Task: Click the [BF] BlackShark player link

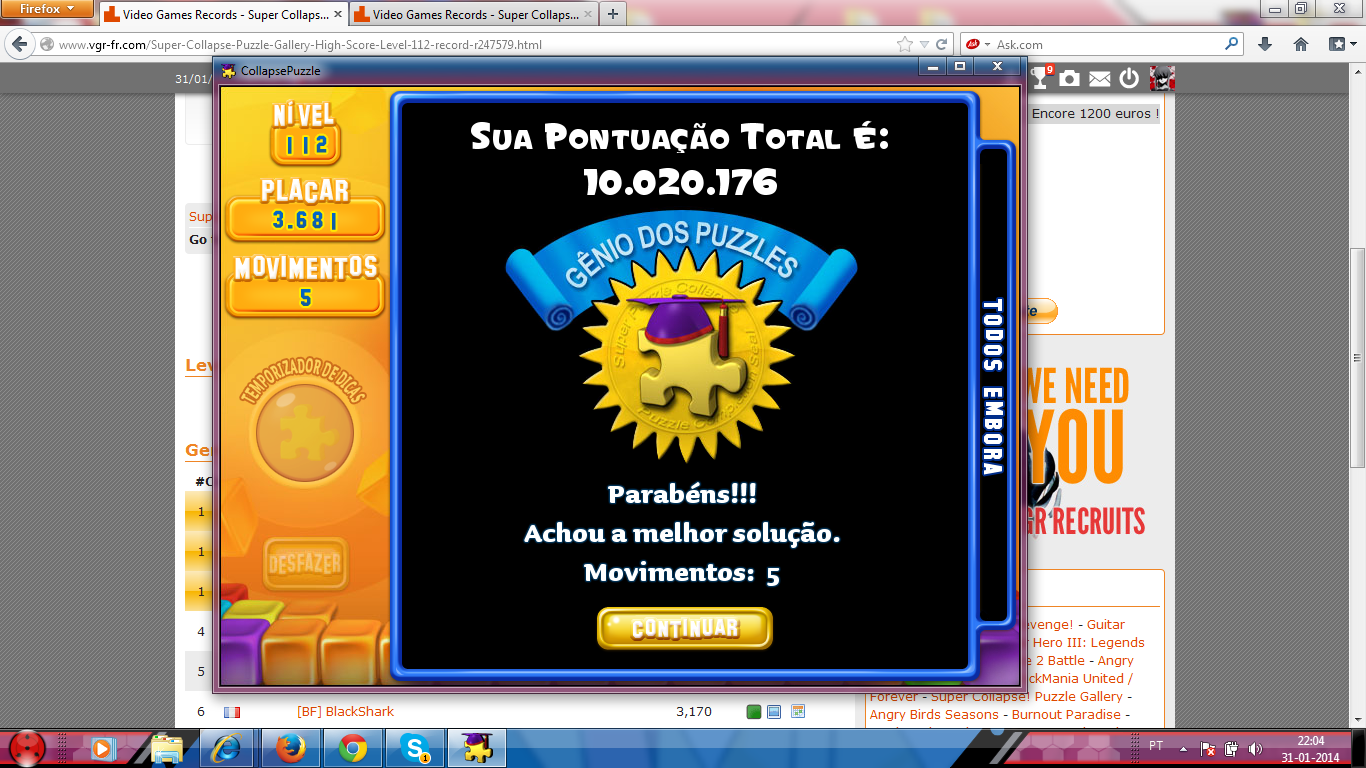Action: click(x=345, y=712)
